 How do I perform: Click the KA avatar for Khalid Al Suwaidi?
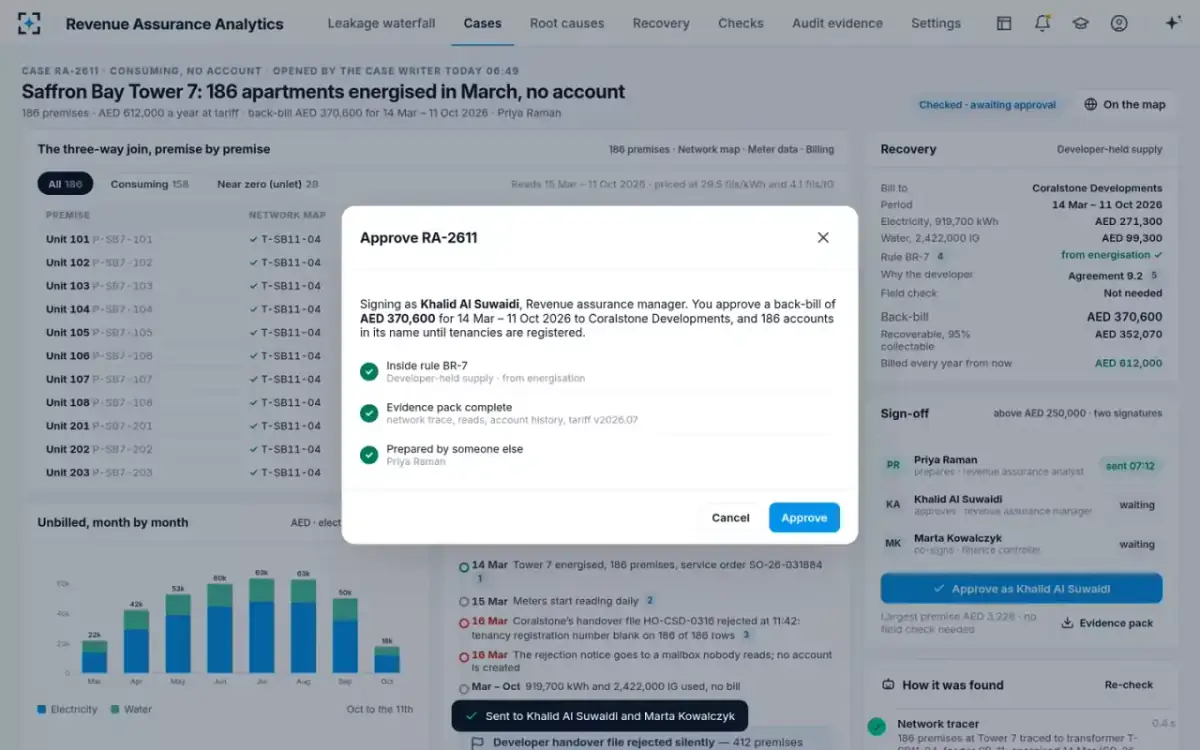[893, 505]
